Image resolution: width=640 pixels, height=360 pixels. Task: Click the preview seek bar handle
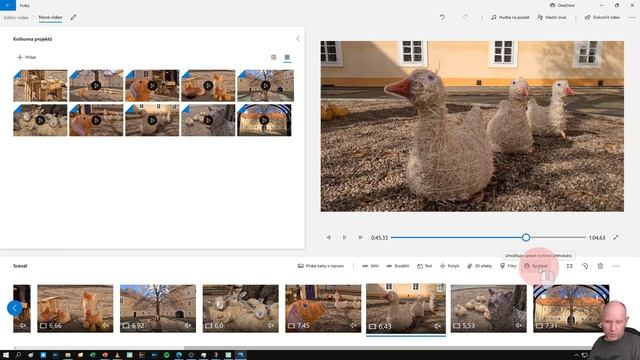(x=526, y=237)
